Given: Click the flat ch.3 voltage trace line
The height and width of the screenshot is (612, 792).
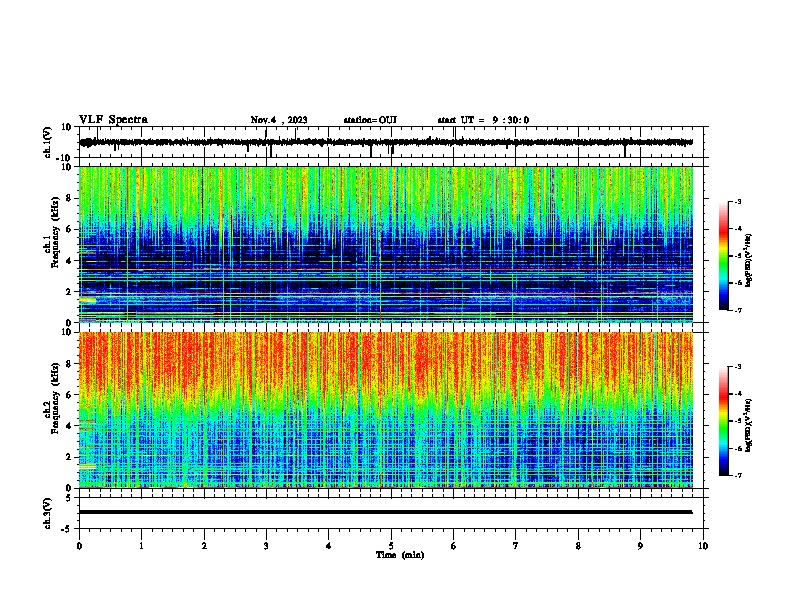Looking at the screenshot, I should point(386,512).
